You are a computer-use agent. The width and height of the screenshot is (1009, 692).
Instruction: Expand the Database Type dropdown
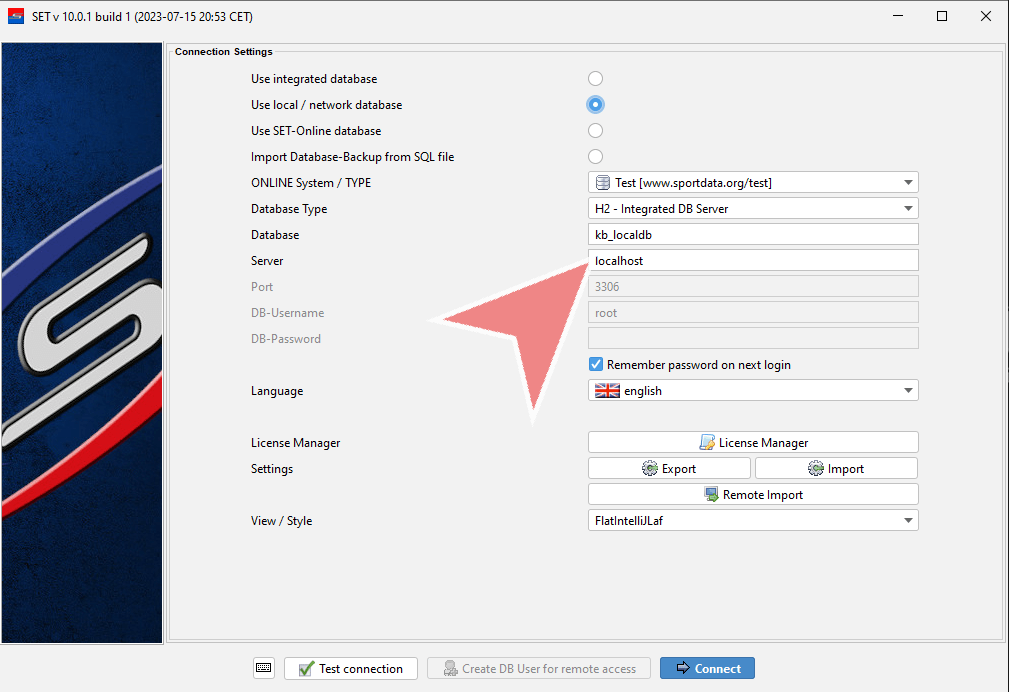[752, 209]
